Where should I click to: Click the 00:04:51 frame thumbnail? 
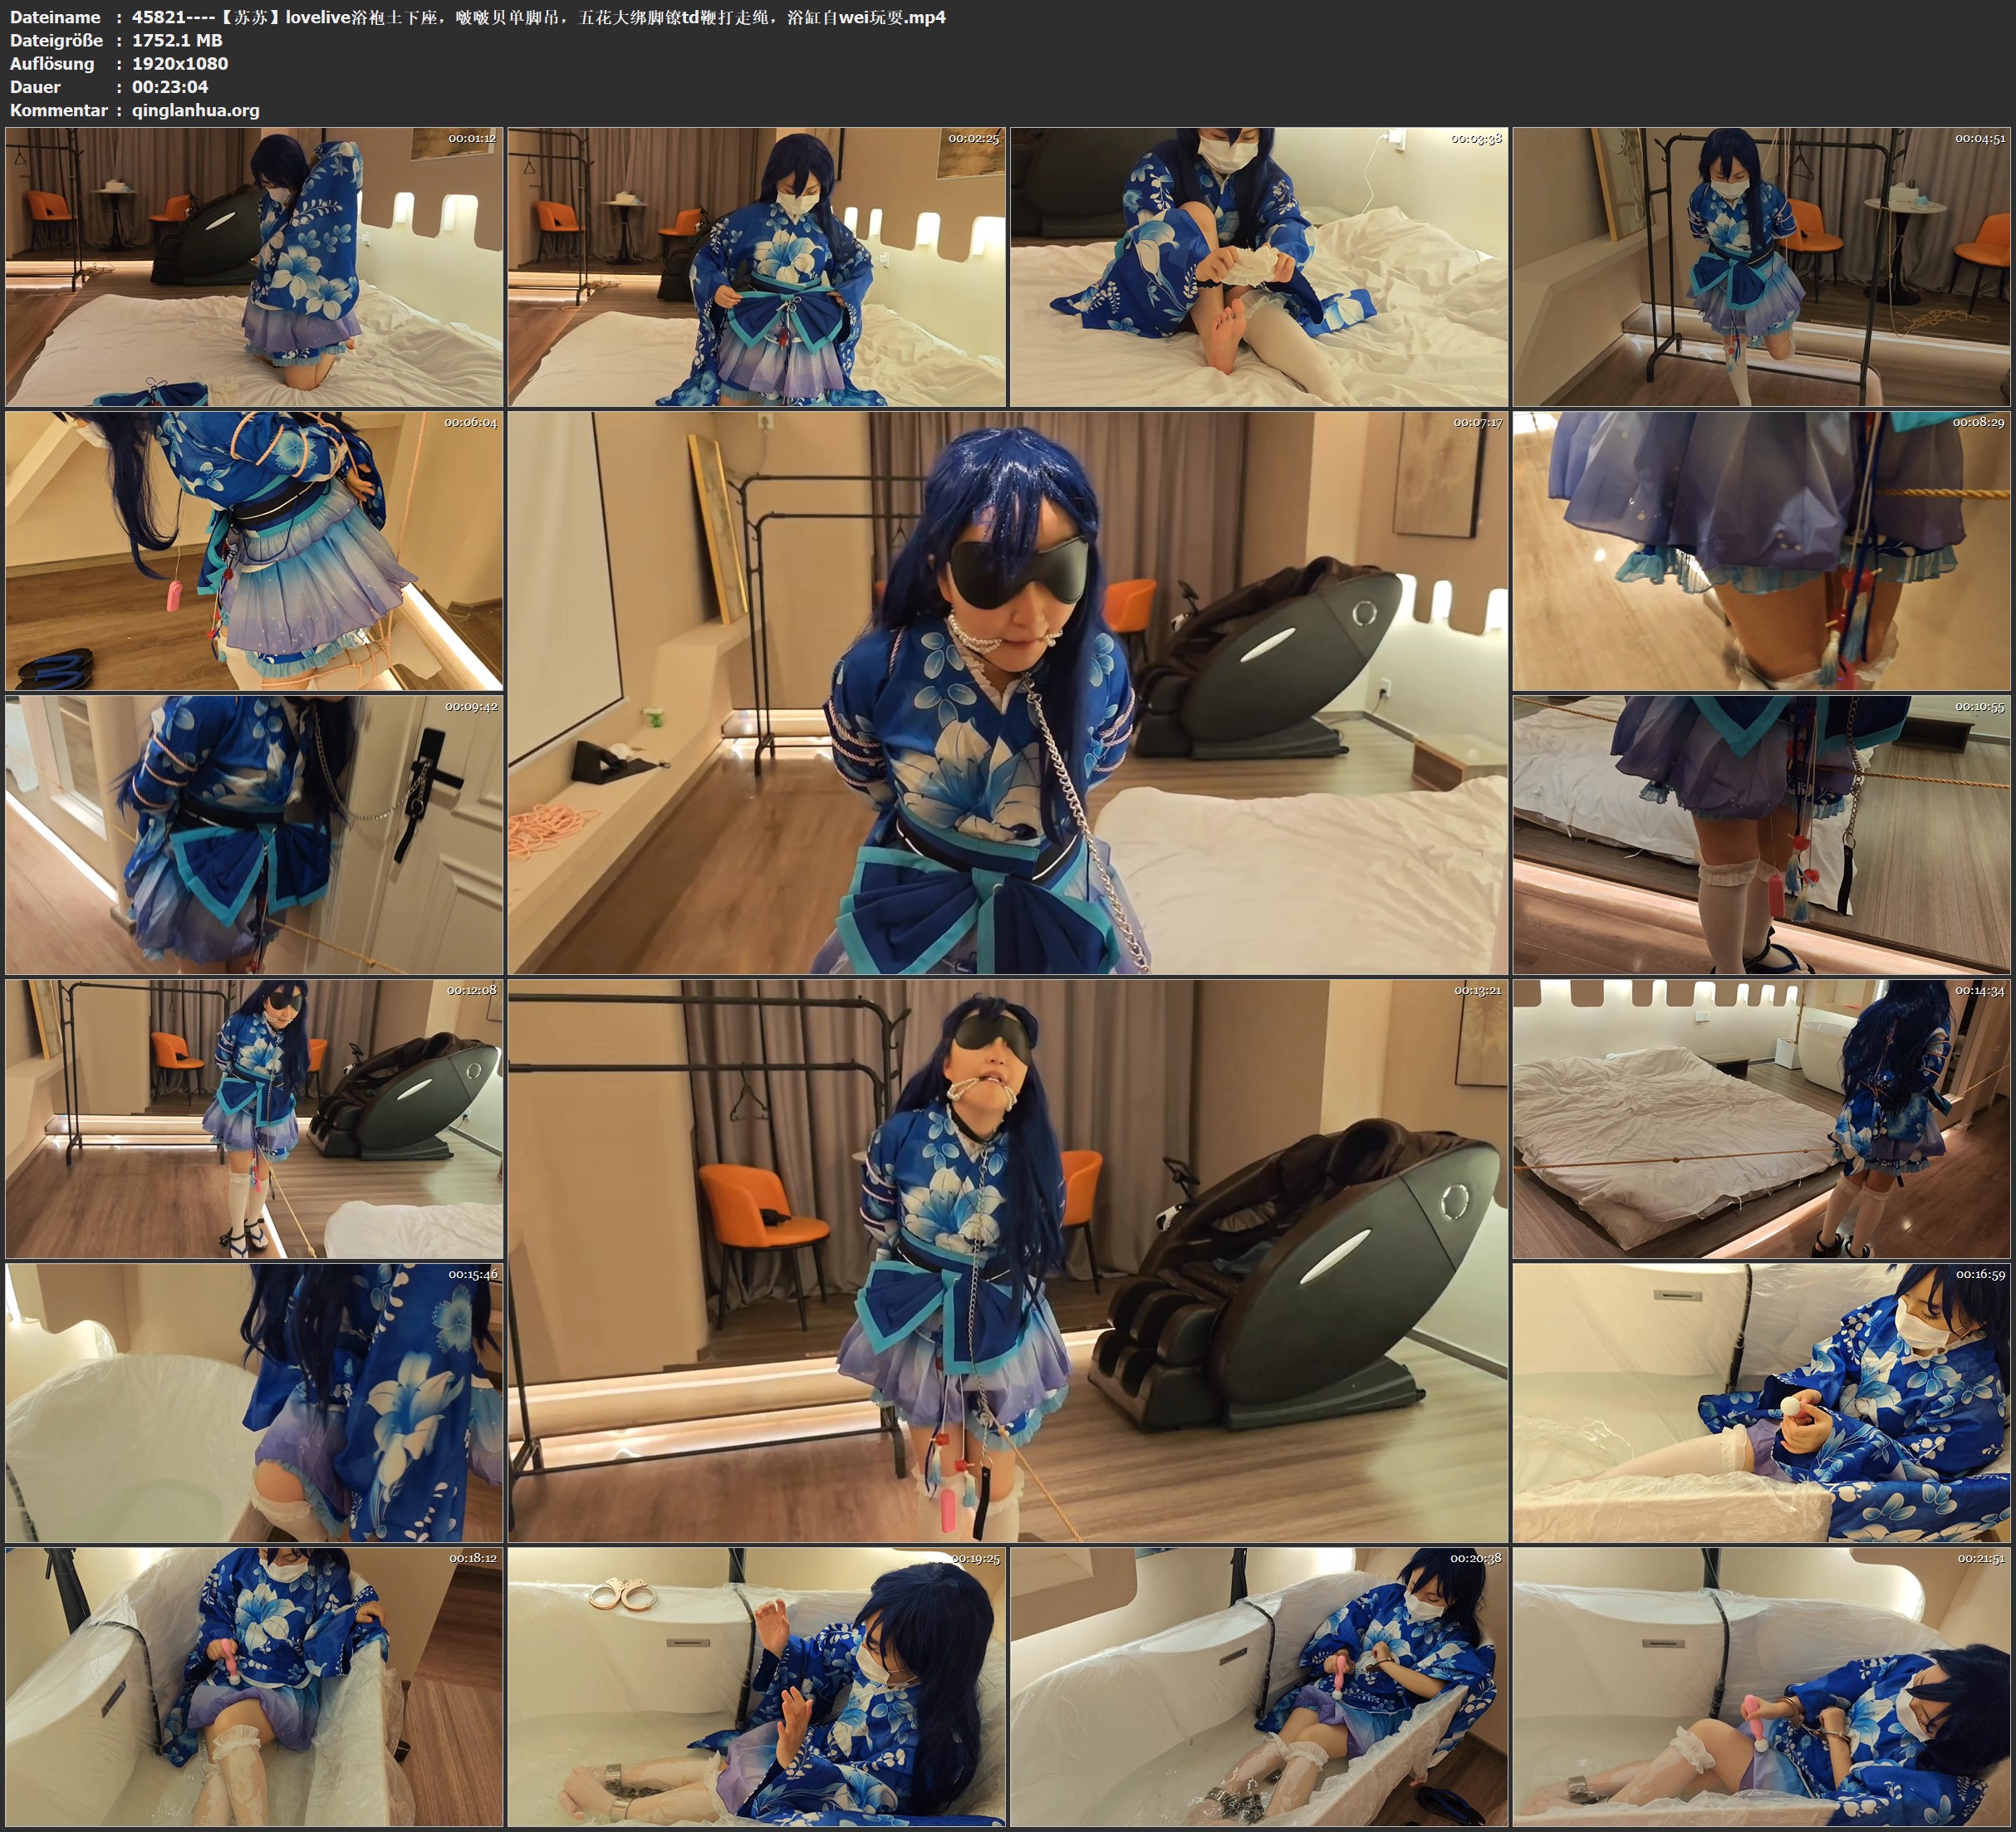point(1761,267)
